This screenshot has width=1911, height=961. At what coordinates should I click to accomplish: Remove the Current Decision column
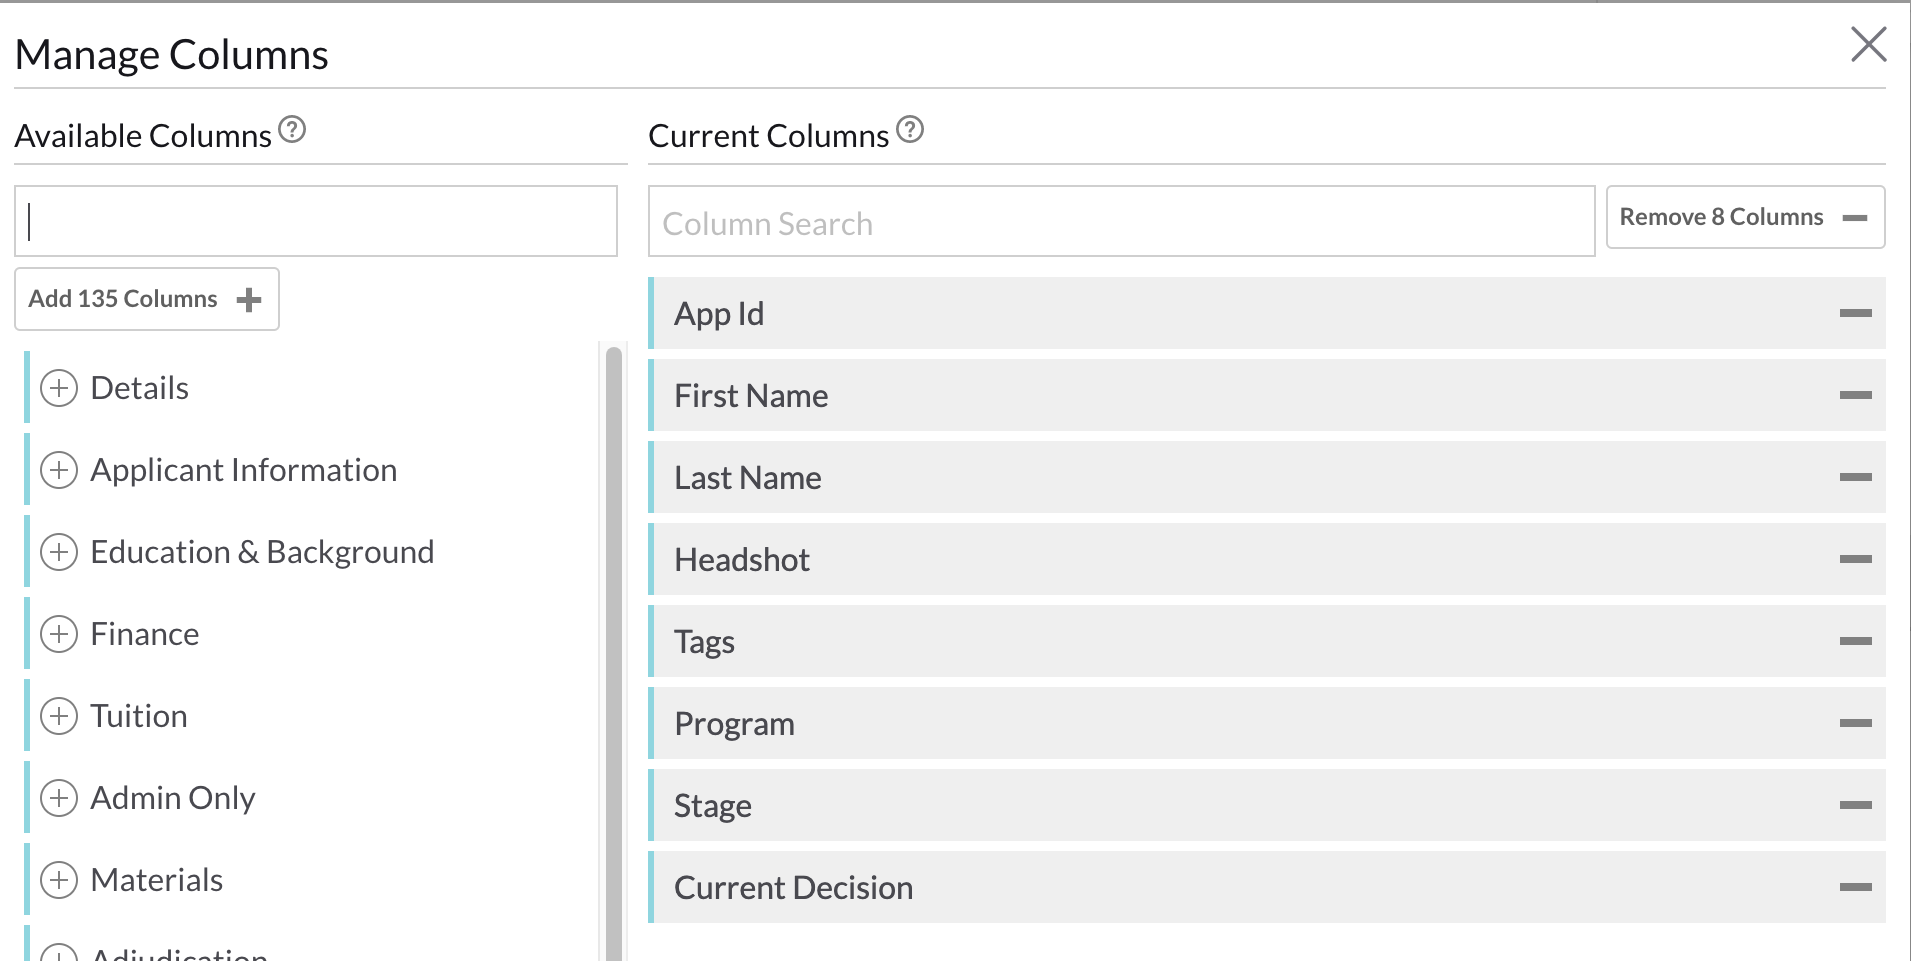1857,887
